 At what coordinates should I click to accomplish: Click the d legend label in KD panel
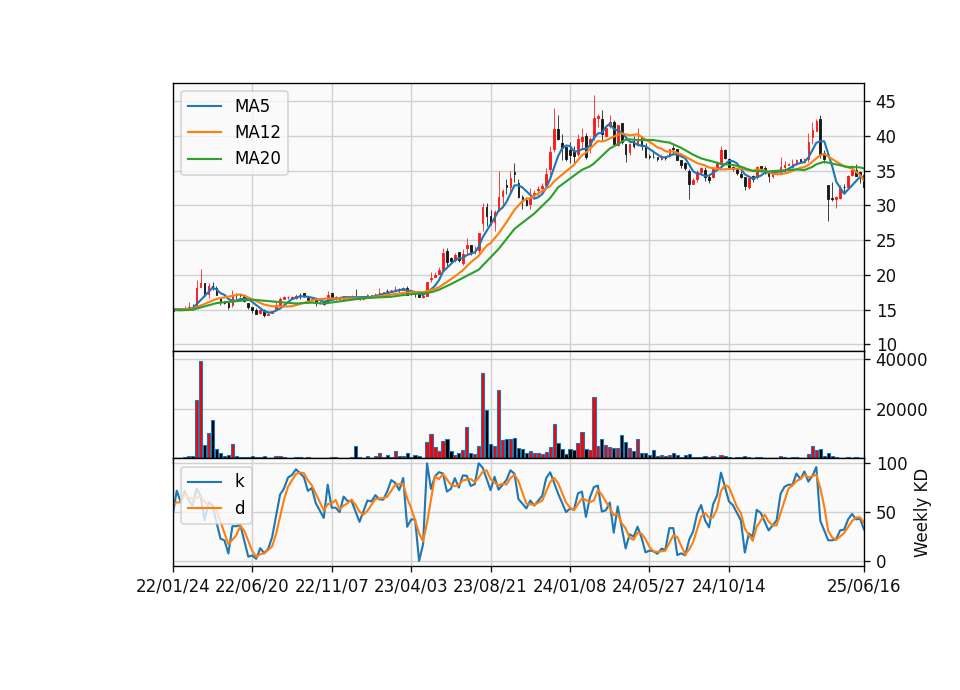pos(239,508)
